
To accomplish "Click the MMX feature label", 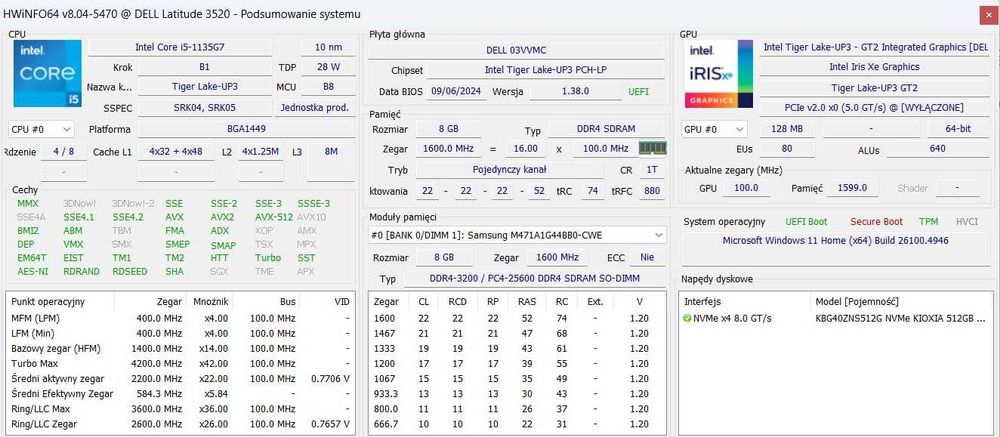I will pyautogui.click(x=28, y=204).
